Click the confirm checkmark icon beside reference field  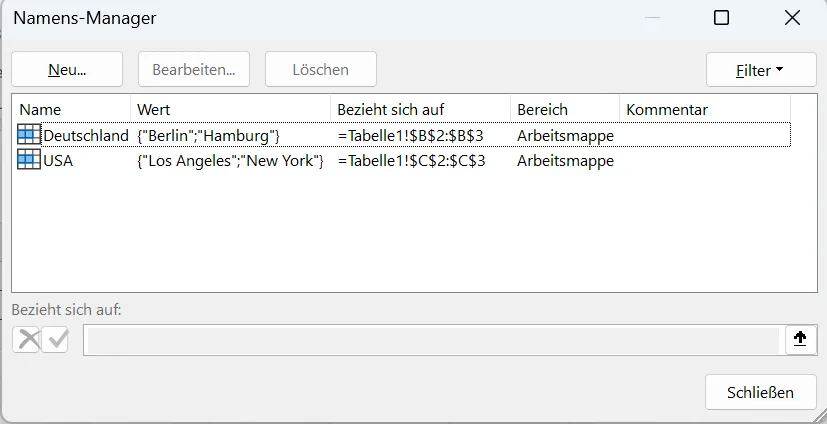(55, 339)
